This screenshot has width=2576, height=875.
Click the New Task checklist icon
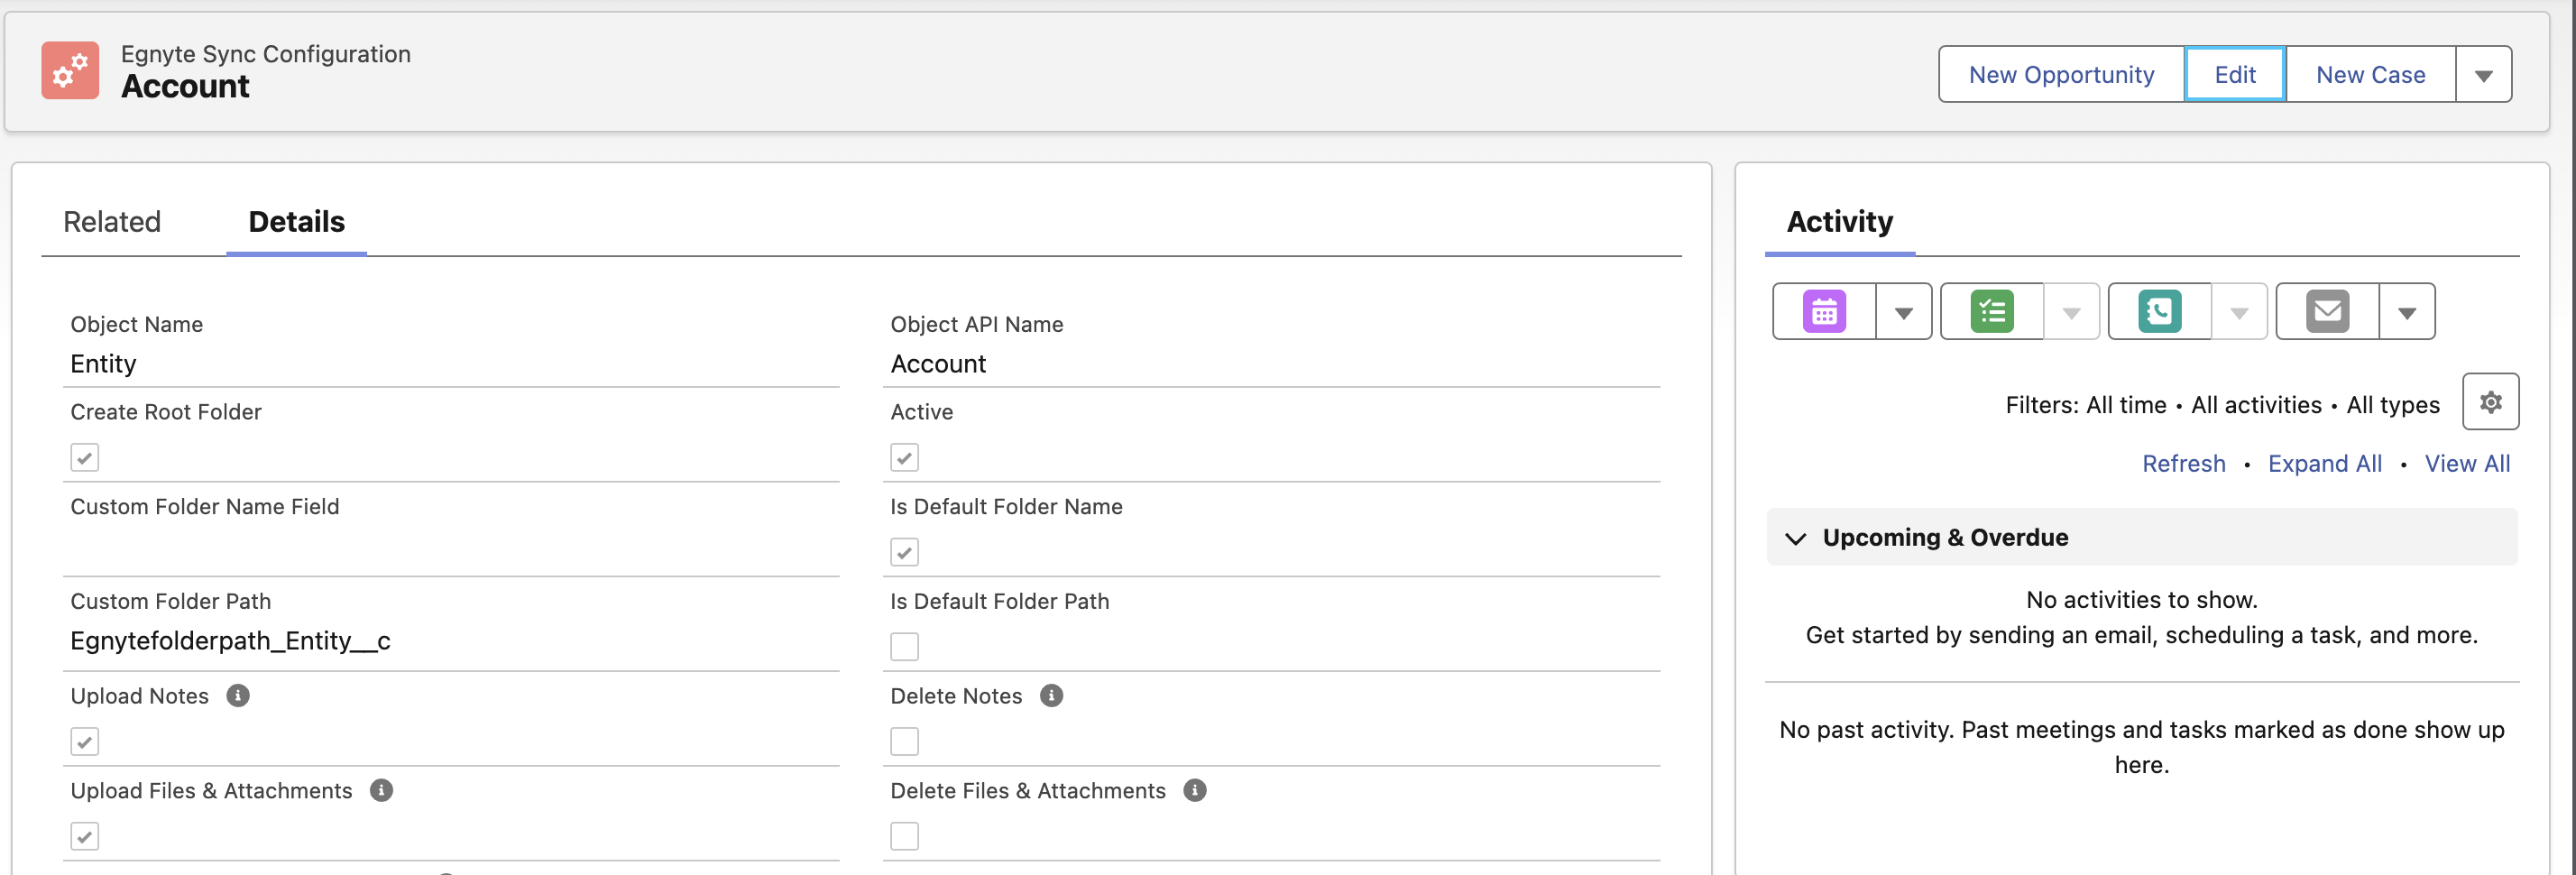[1992, 312]
